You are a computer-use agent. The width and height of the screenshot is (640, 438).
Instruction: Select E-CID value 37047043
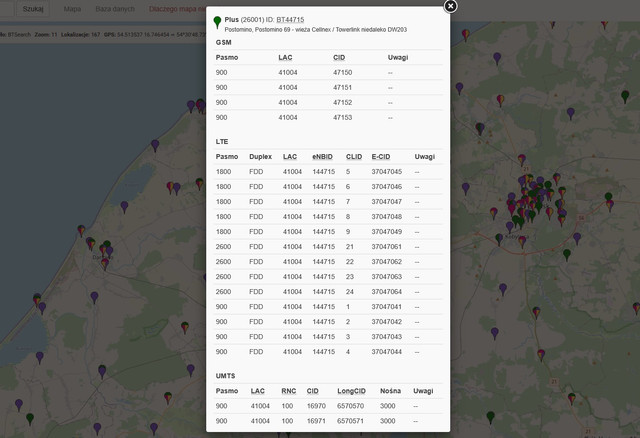coord(387,337)
